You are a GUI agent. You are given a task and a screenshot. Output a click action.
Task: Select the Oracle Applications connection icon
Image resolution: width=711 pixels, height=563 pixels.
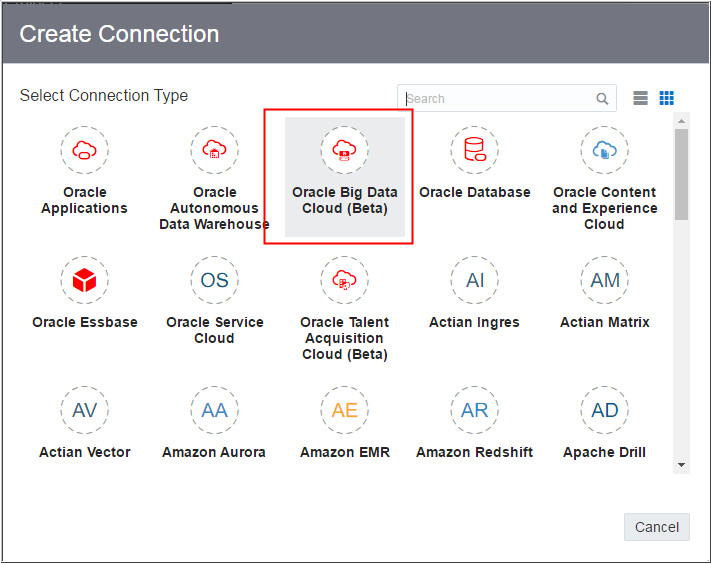85,151
